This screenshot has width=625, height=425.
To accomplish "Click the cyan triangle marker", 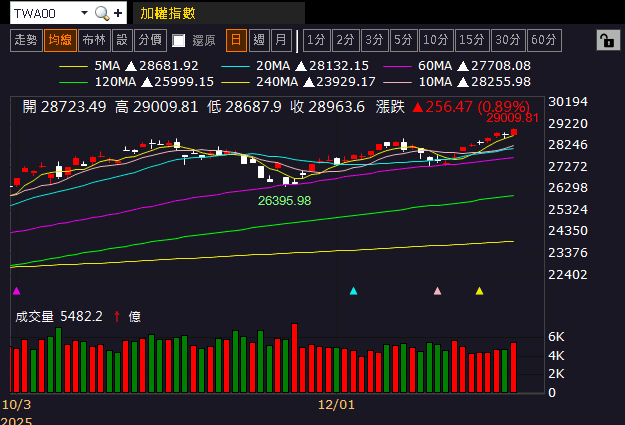I will click(353, 291).
